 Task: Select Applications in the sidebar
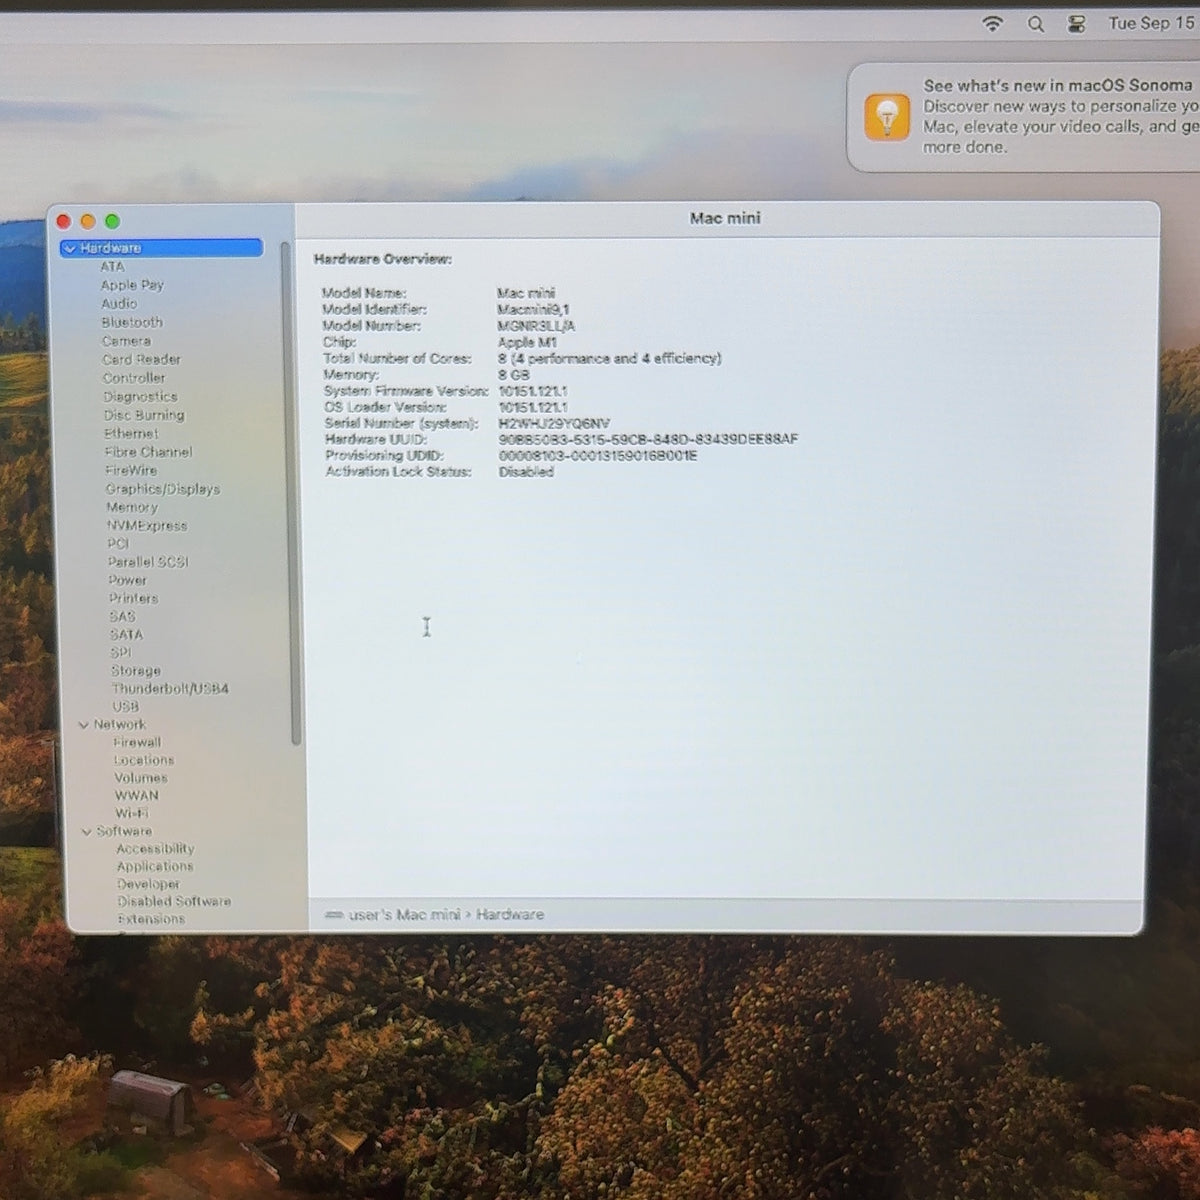pyautogui.click(x=155, y=867)
